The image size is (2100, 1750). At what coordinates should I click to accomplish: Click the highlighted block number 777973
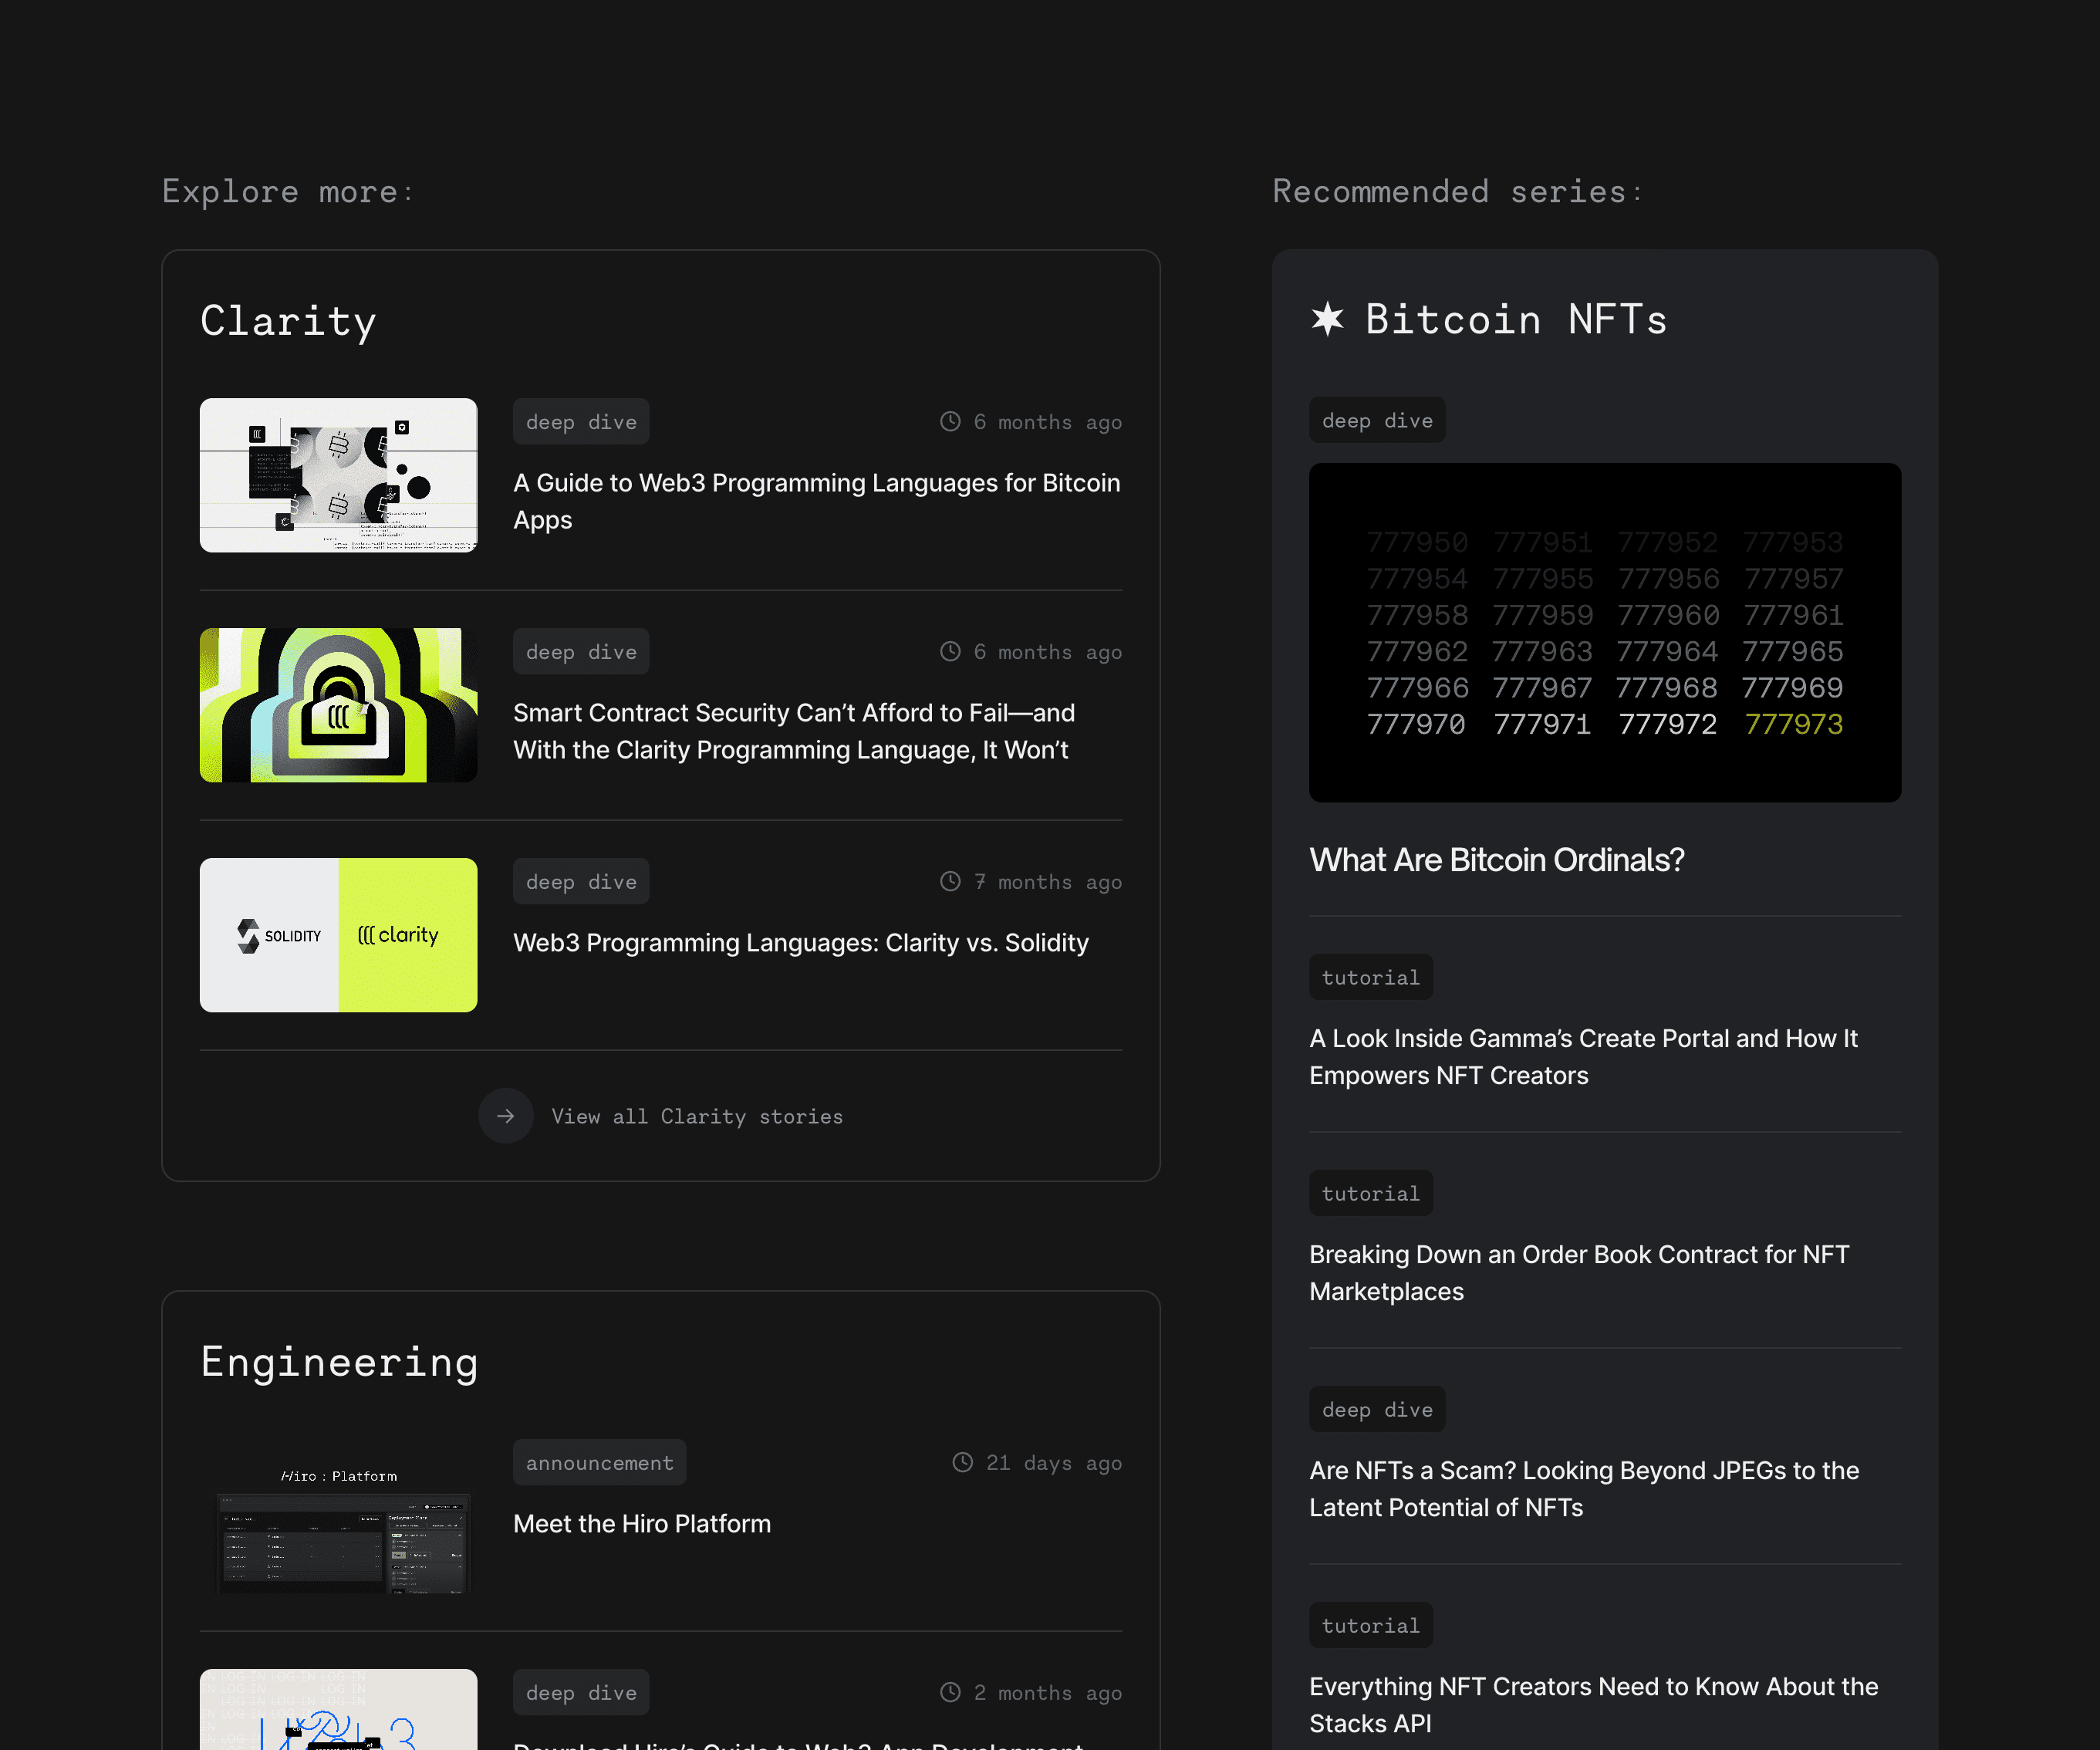tap(1794, 724)
